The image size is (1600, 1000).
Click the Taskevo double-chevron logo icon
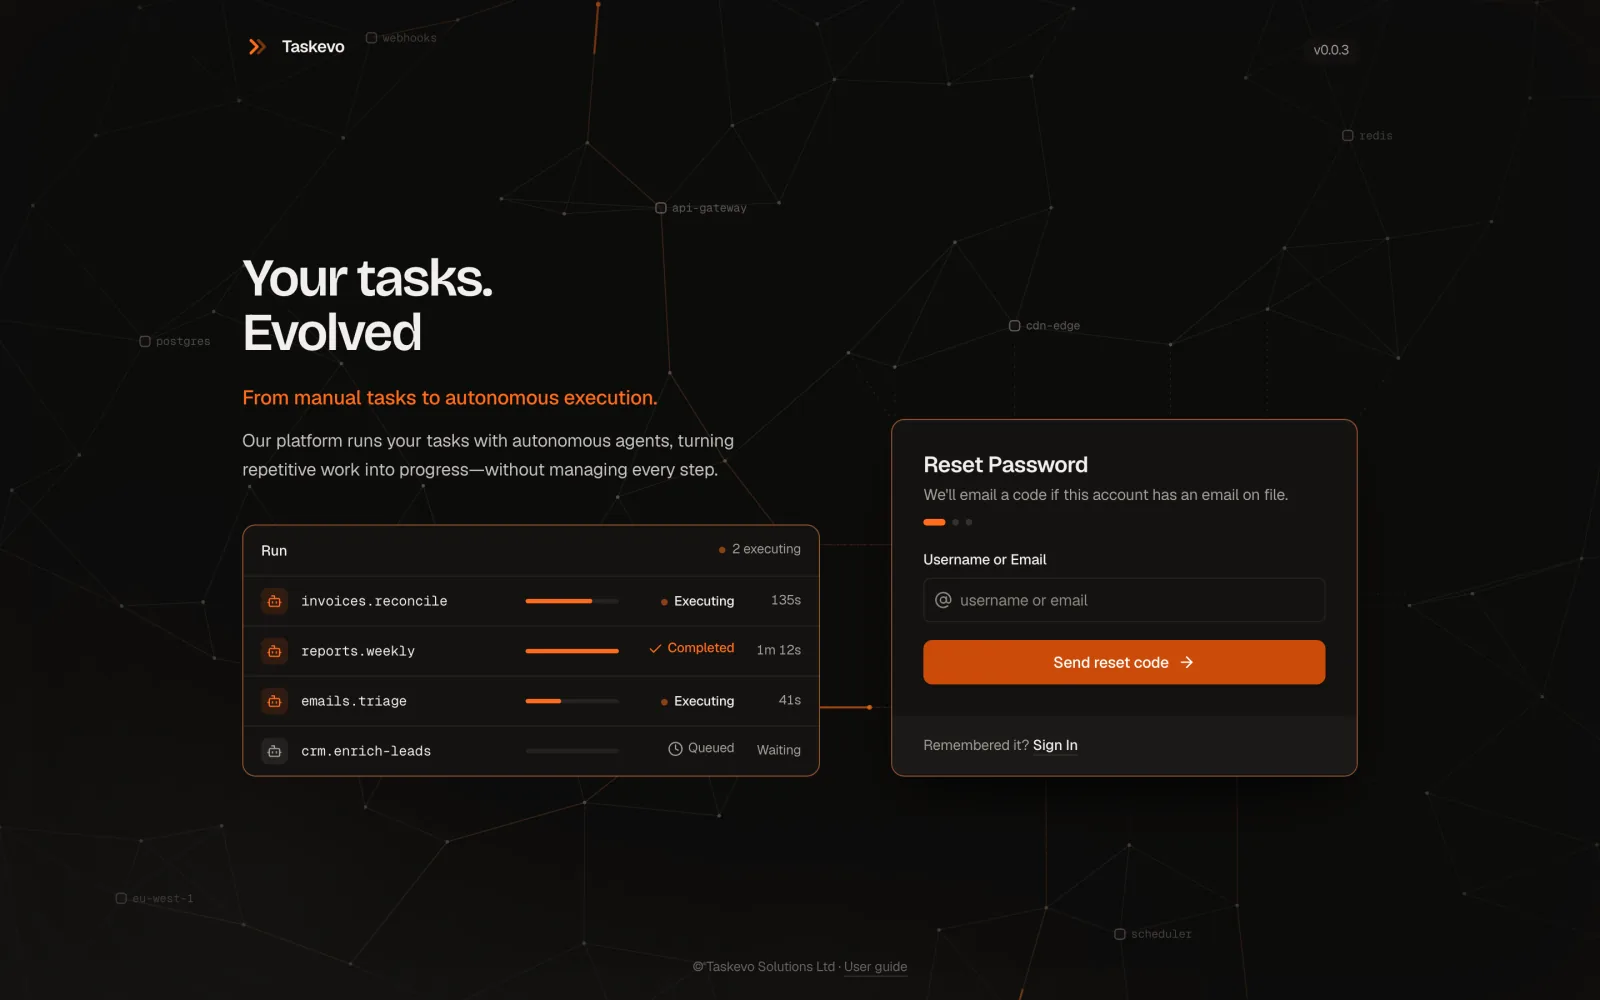point(257,47)
